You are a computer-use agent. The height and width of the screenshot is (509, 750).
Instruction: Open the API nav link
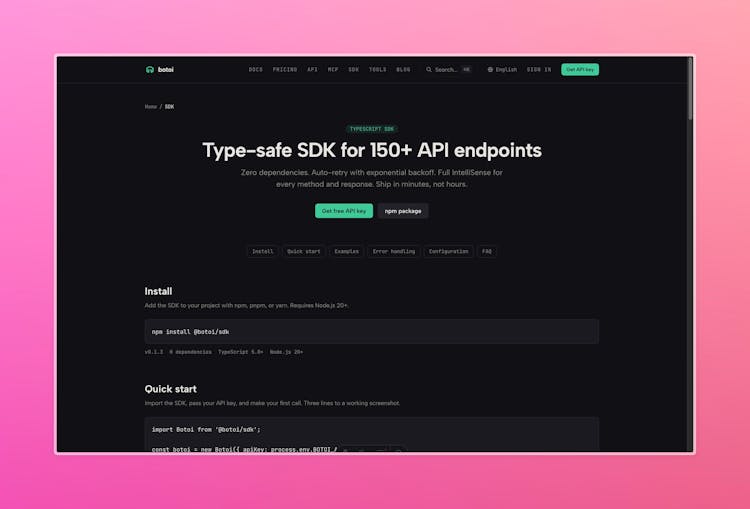[312, 70]
